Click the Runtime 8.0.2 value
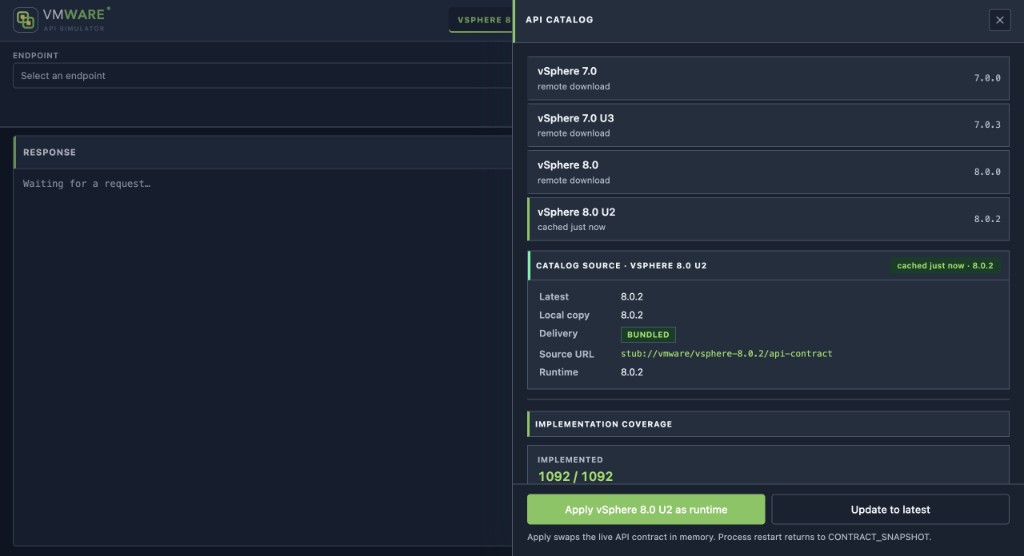This screenshot has width=1024, height=556. pos(632,372)
